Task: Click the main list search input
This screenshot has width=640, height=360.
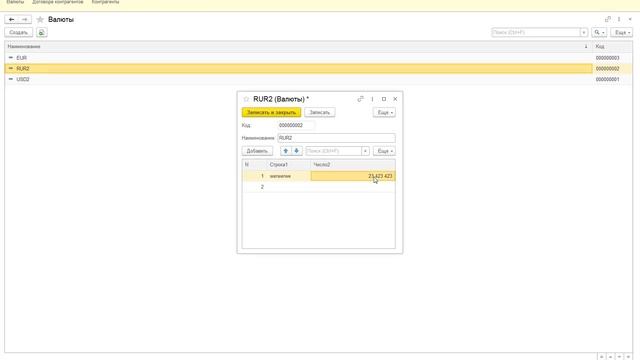Action: pyautogui.click(x=536, y=32)
